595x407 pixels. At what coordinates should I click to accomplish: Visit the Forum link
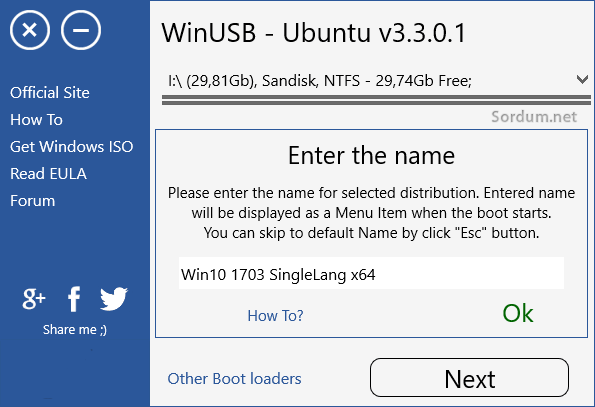(x=33, y=201)
